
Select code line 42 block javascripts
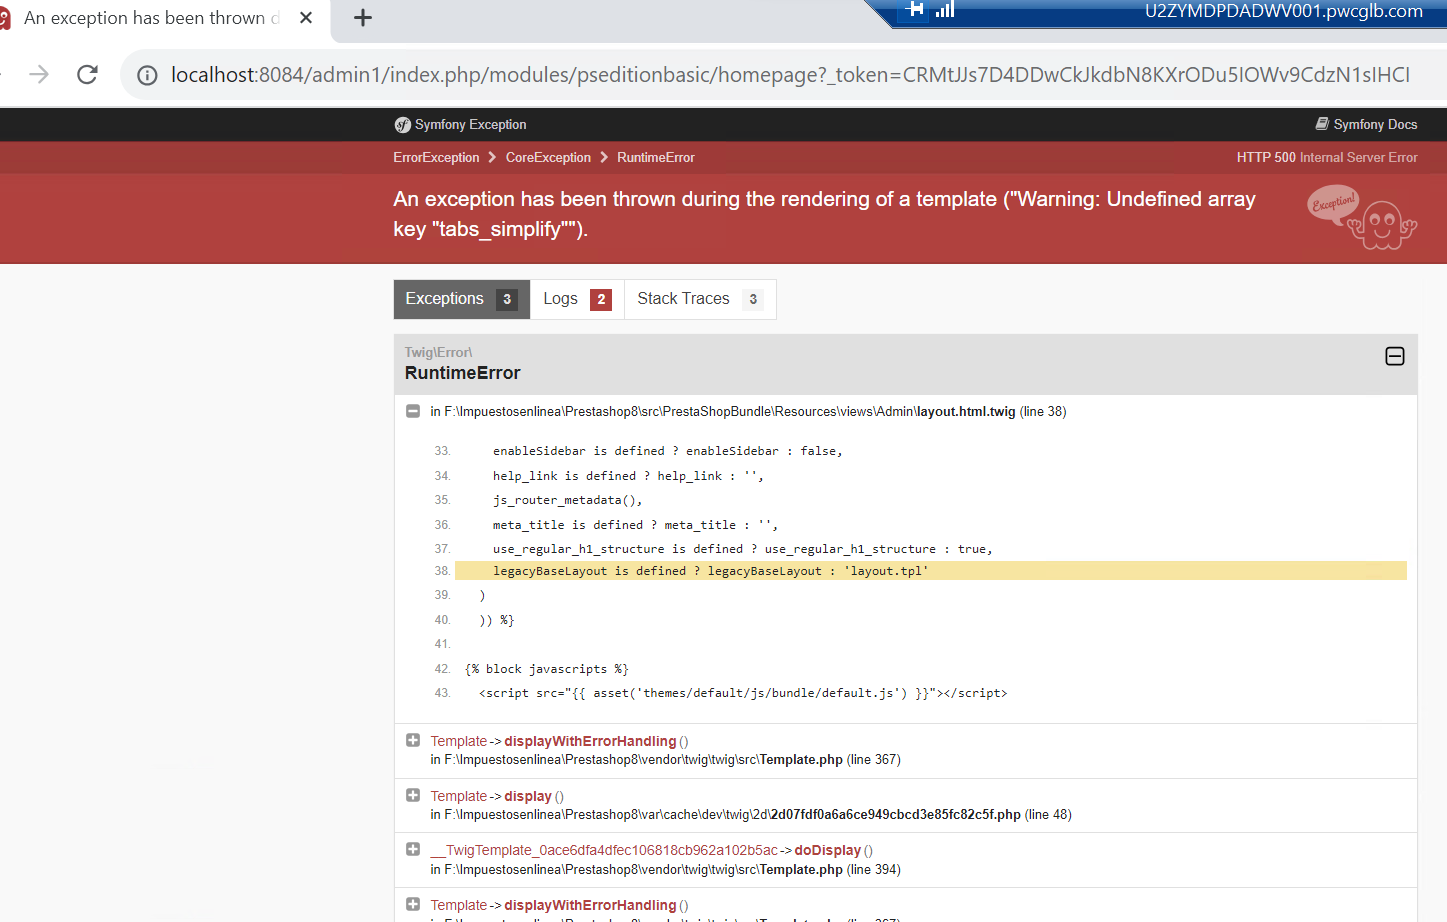click(x=547, y=669)
